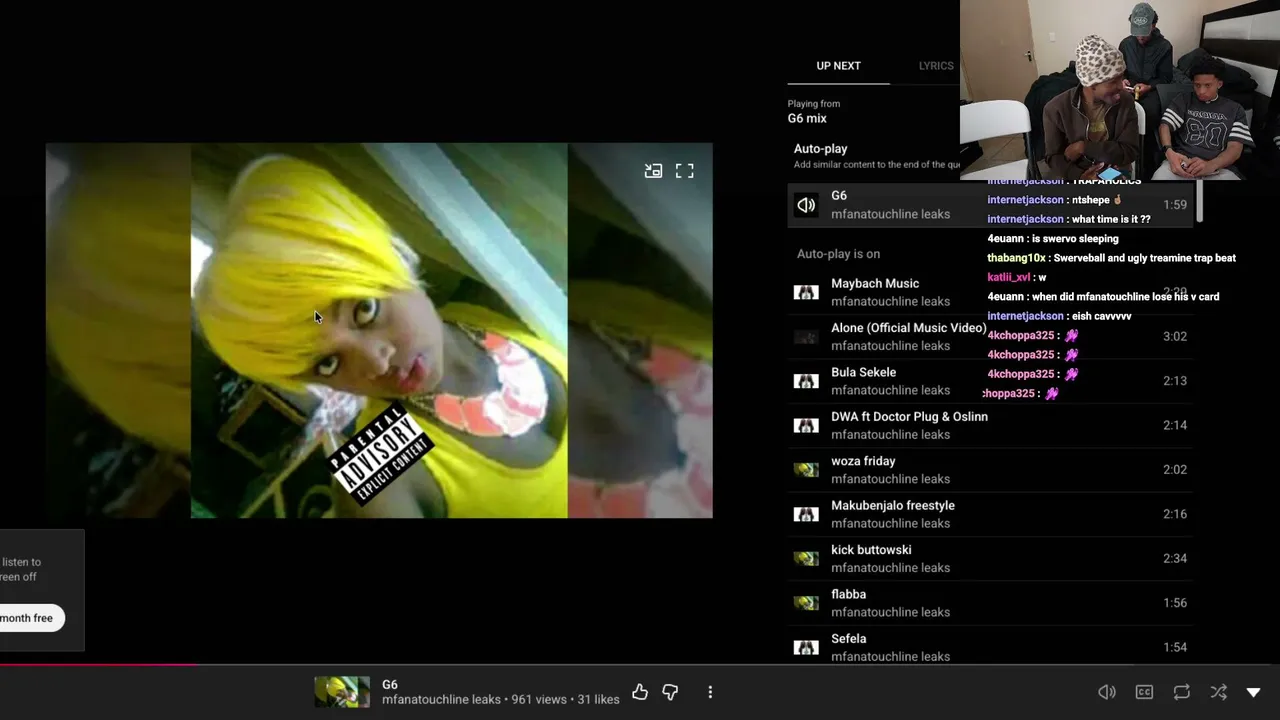Click the woza friday queue thumbnail
This screenshot has height=720, width=1280.
click(x=806, y=470)
